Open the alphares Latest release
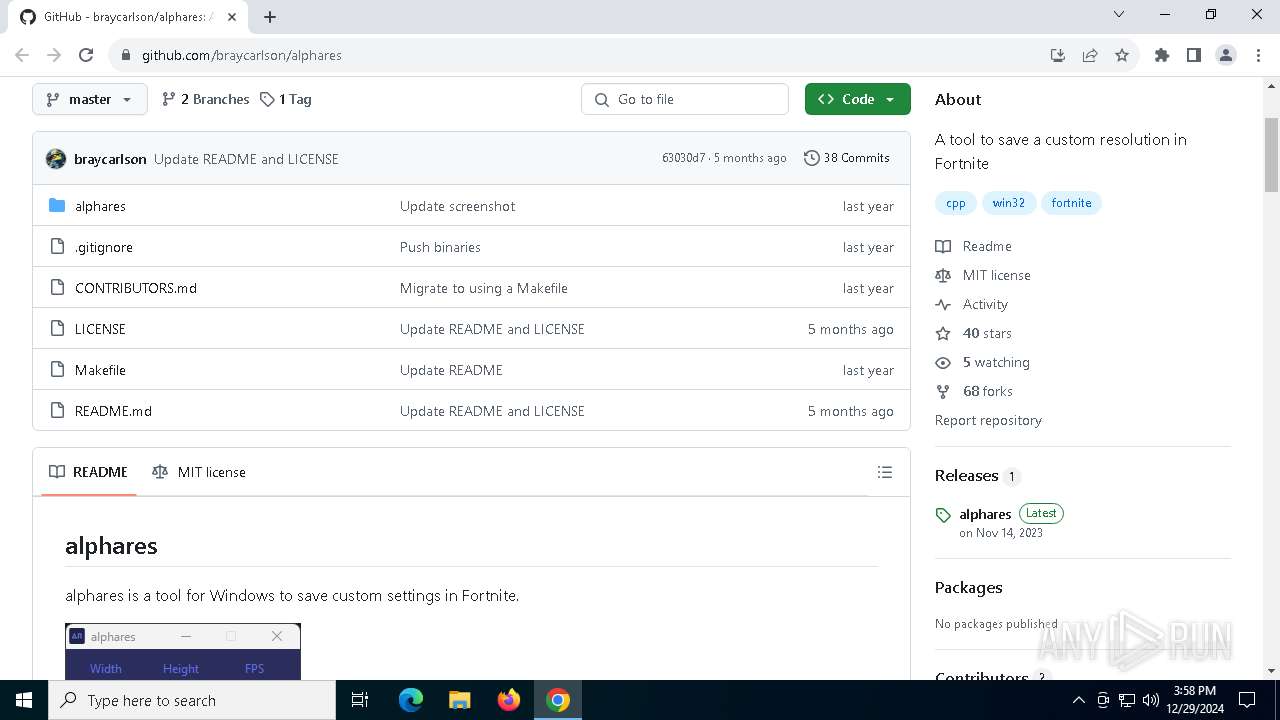Viewport: 1280px width, 720px height. click(x=985, y=514)
